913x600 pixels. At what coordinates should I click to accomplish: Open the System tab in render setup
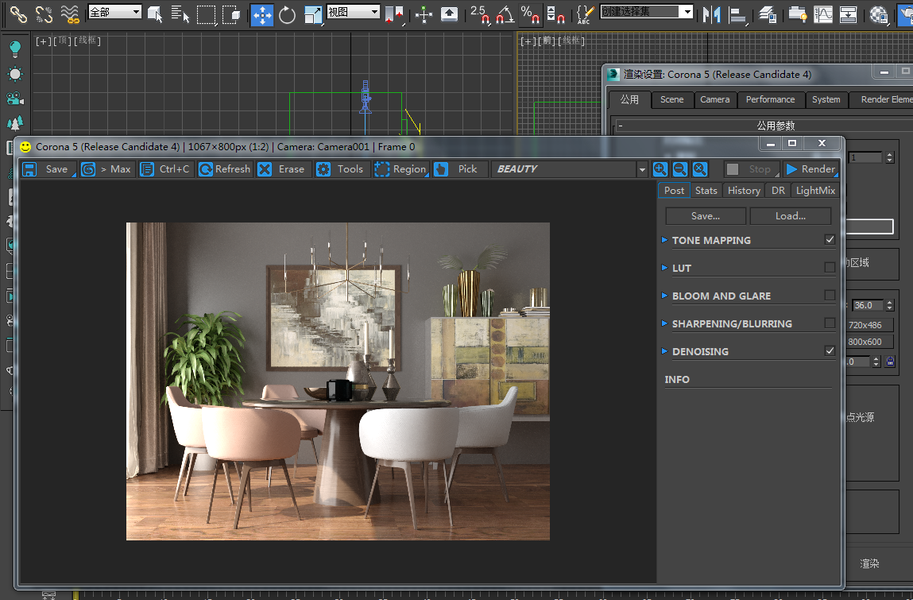tap(826, 100)
